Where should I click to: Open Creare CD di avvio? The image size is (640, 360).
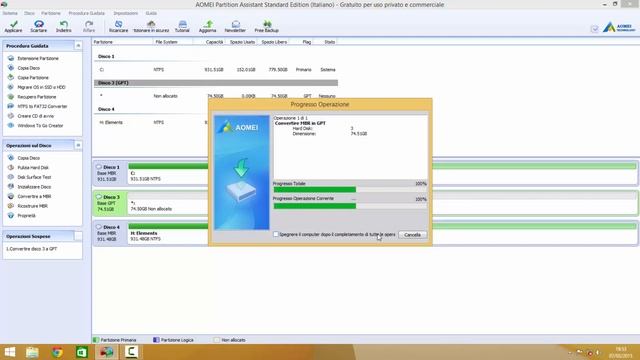[x=35, y=116]
